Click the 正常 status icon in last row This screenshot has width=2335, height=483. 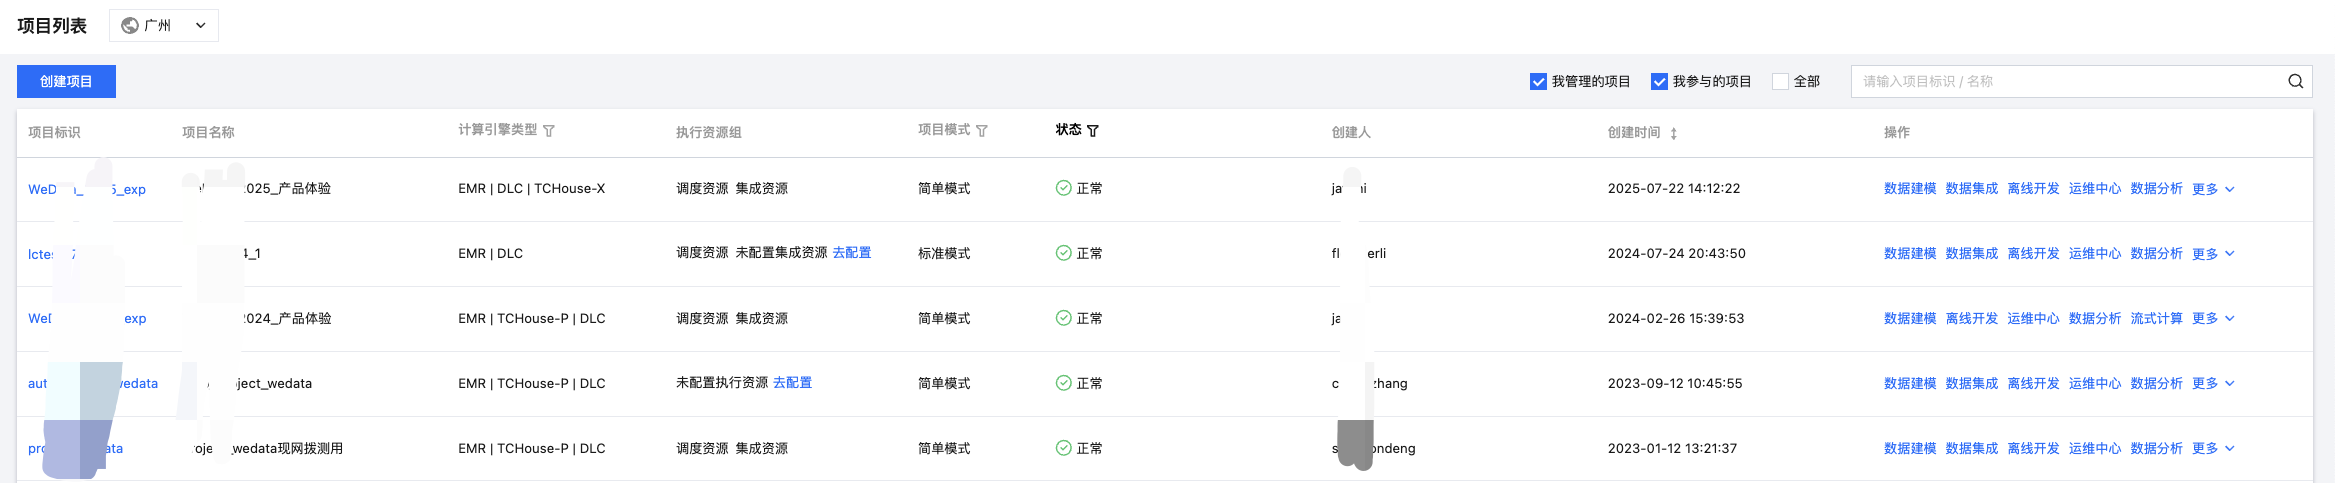click(1064, 448)
